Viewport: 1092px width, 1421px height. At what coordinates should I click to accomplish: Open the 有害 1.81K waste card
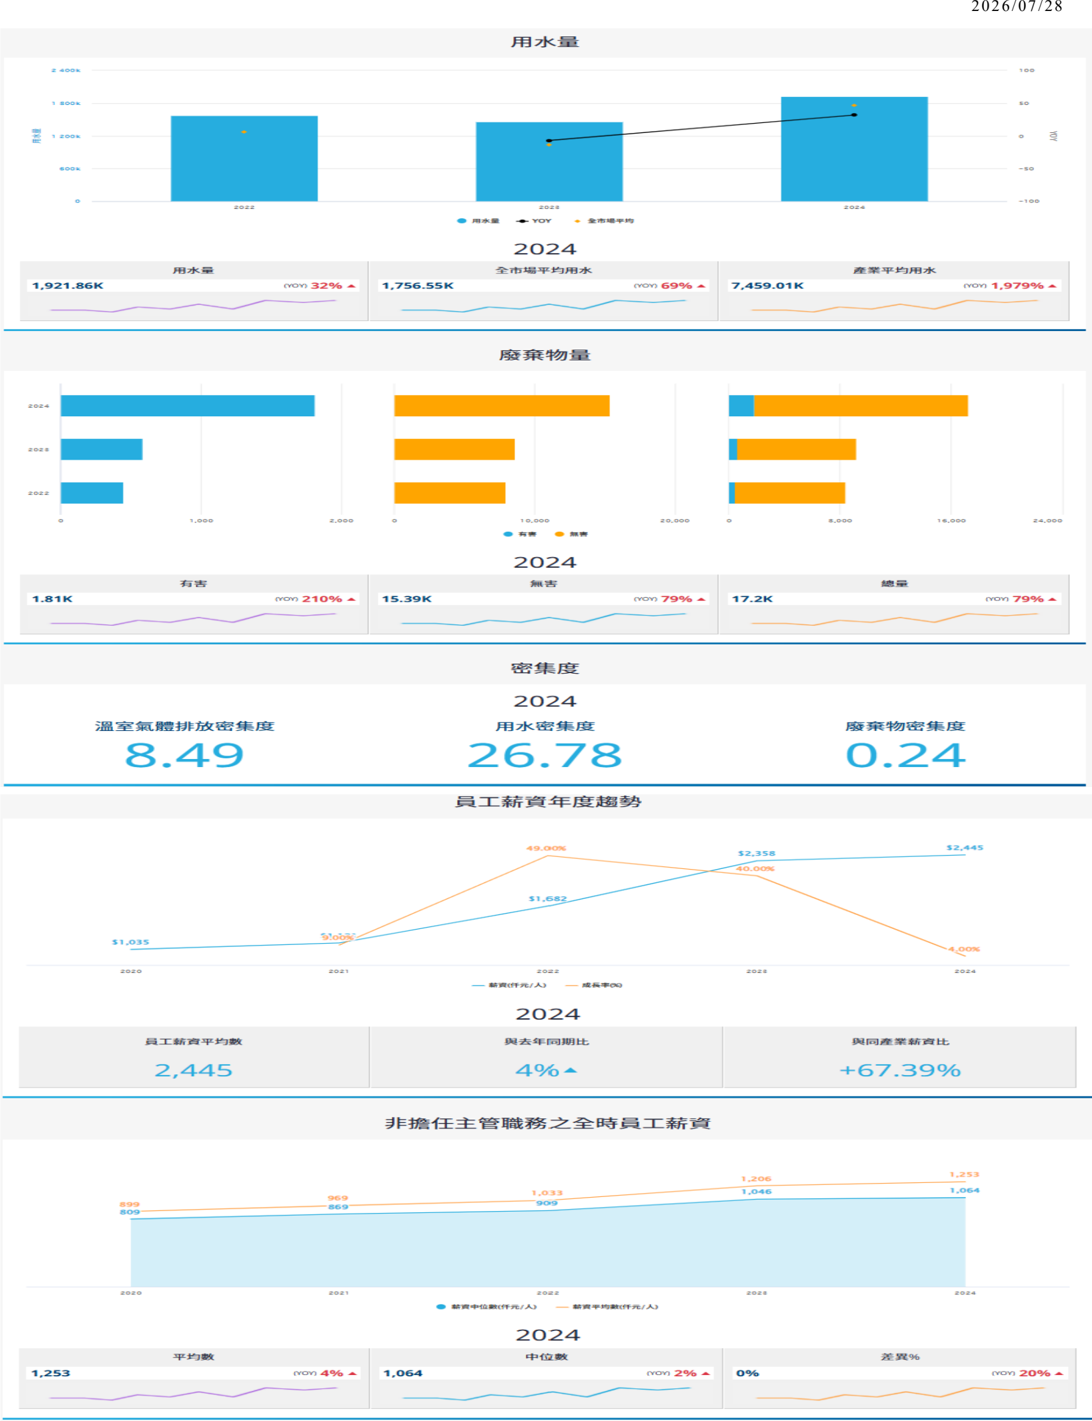[194, 605]
